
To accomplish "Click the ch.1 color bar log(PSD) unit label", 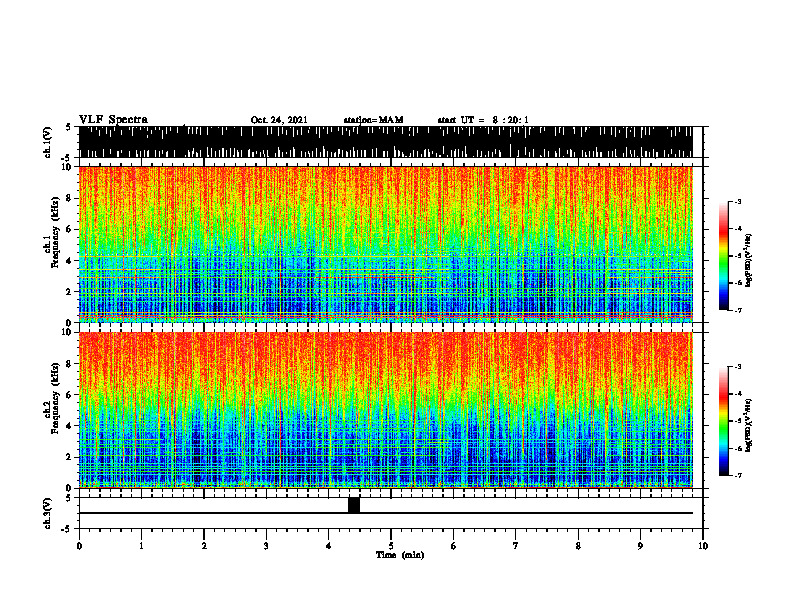I will pos(749,261).
